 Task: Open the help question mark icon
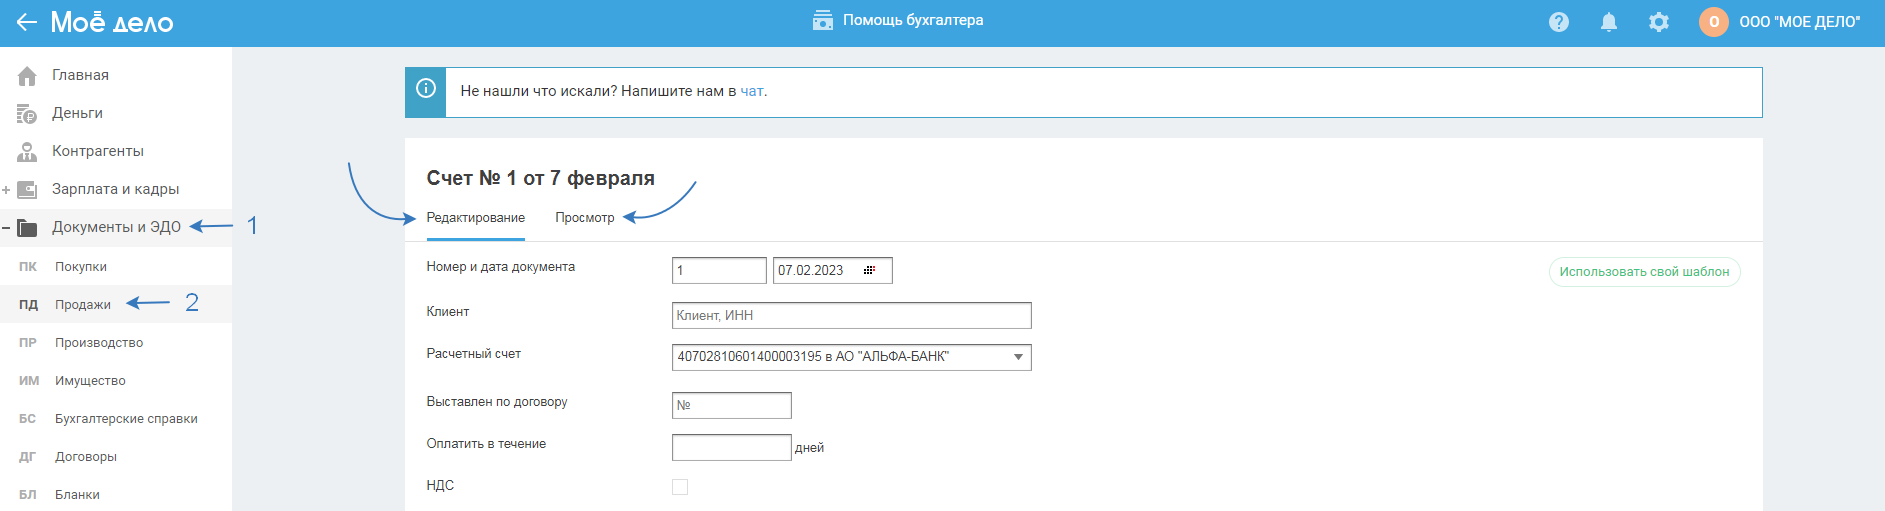[x=1558, y=22]
